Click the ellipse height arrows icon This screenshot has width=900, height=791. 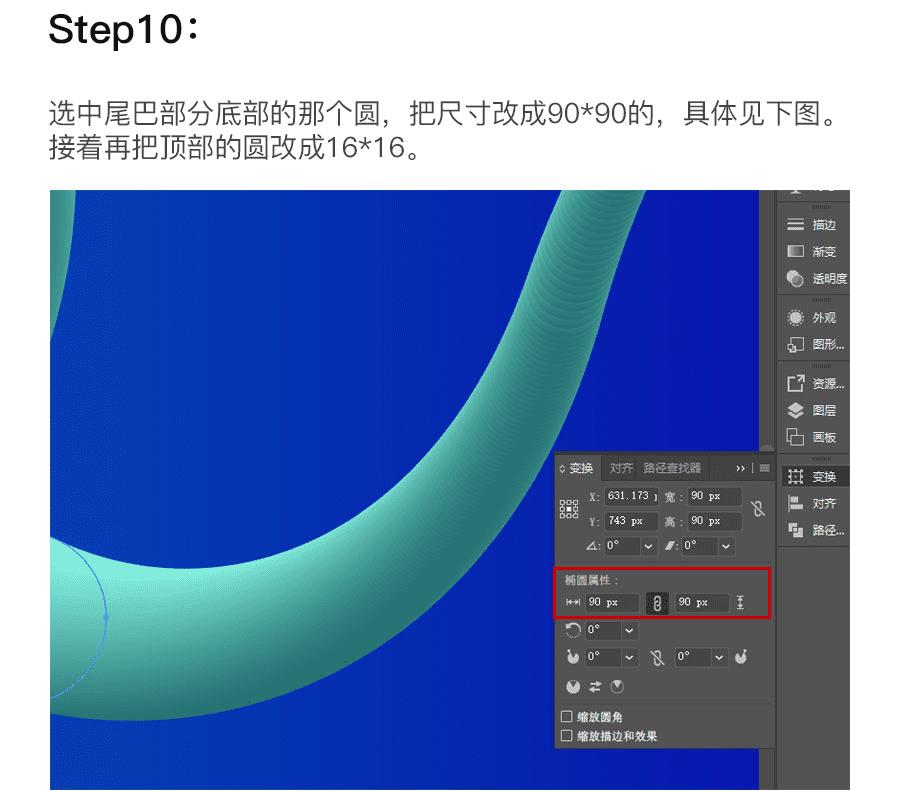[x=740, y=602]
